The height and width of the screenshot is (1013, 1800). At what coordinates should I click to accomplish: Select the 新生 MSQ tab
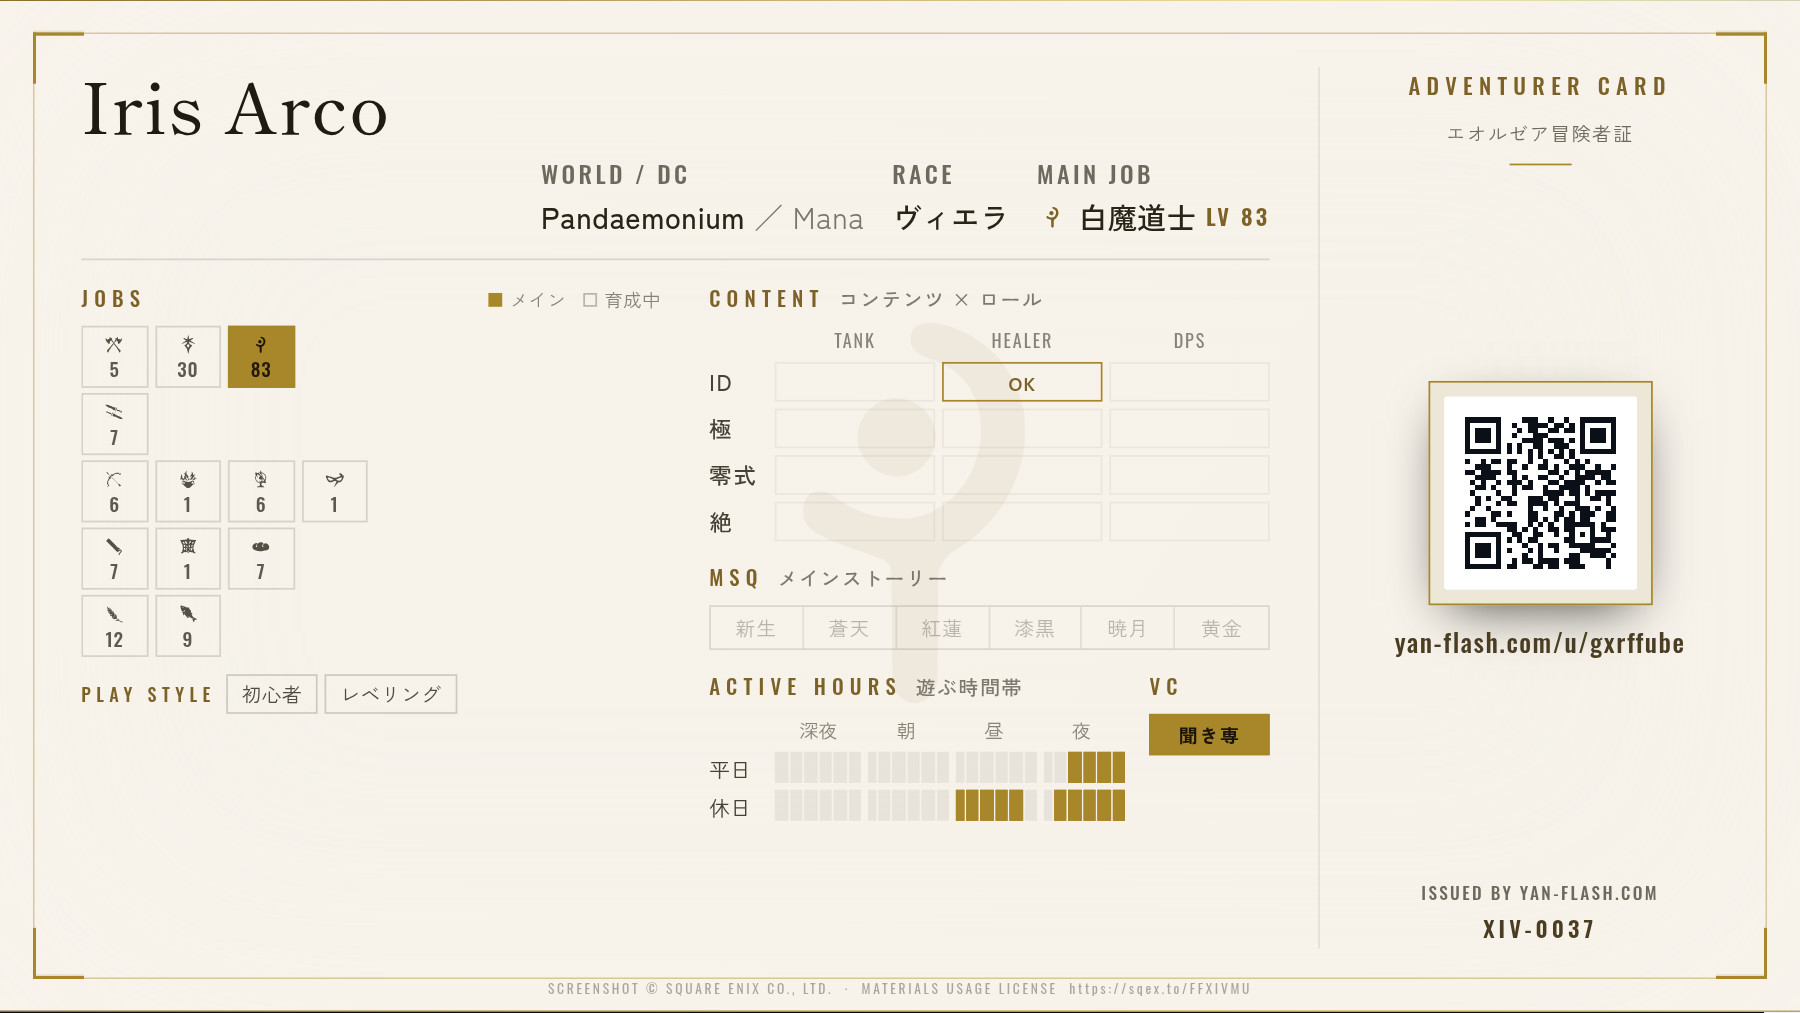[756, 628]
